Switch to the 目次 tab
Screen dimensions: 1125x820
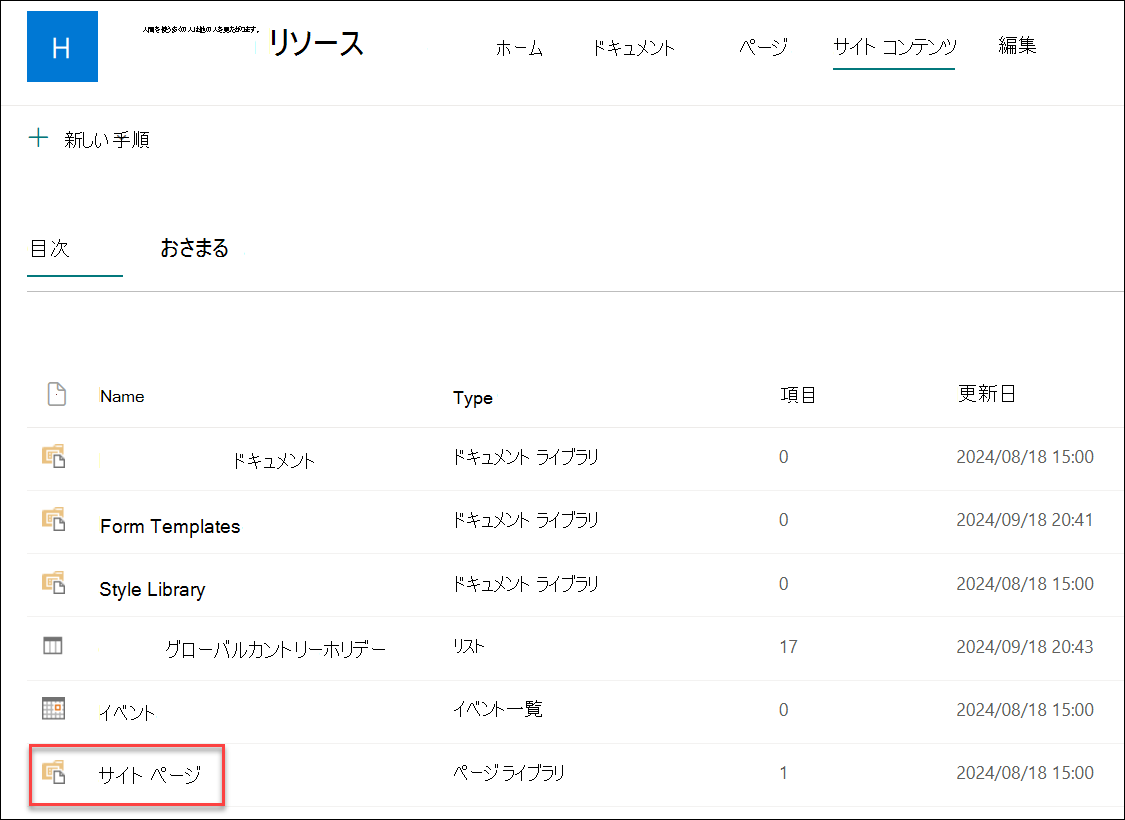coord(50,248)
